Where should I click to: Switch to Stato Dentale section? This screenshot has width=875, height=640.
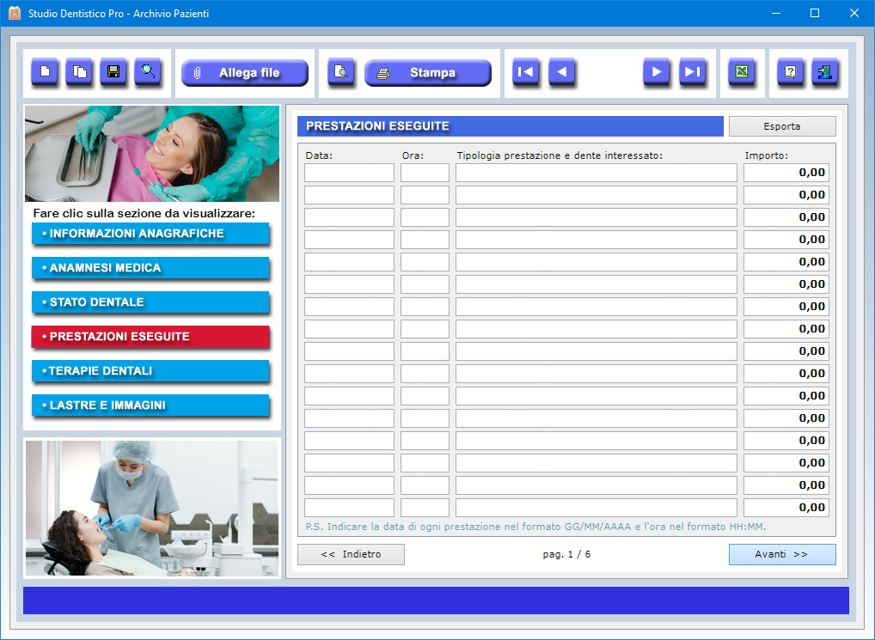coord(151,302)
